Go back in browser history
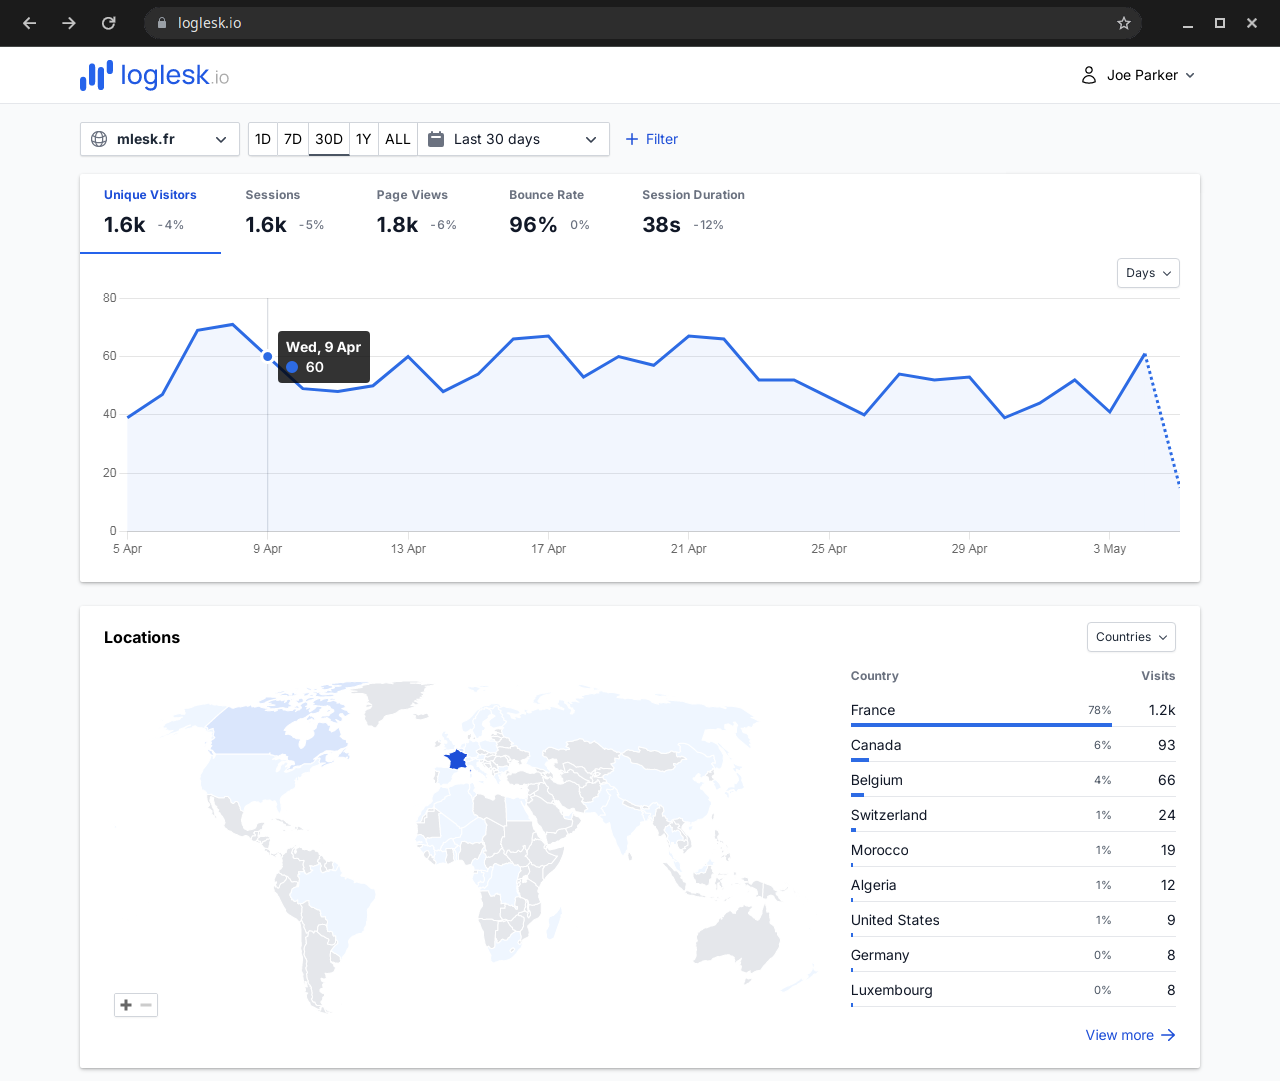 29,23
